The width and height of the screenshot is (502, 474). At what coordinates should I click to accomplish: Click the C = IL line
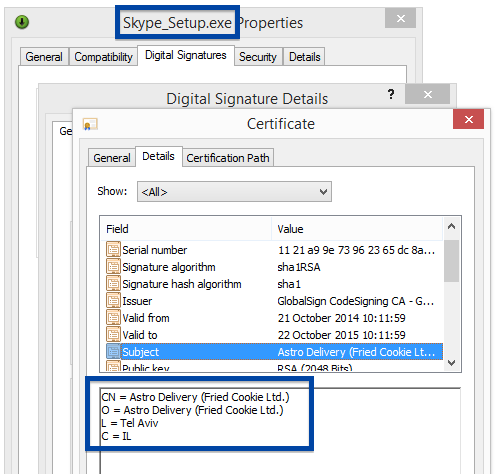116,436
